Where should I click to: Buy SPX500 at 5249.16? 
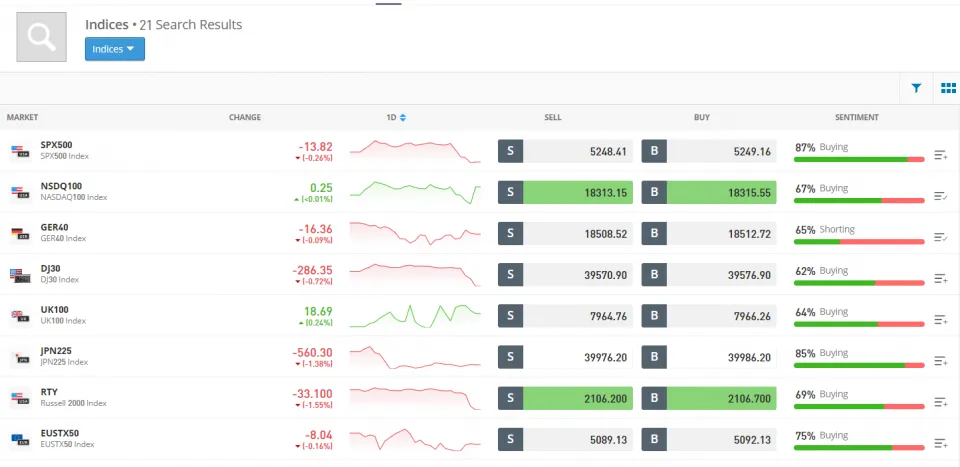(709, 151)
